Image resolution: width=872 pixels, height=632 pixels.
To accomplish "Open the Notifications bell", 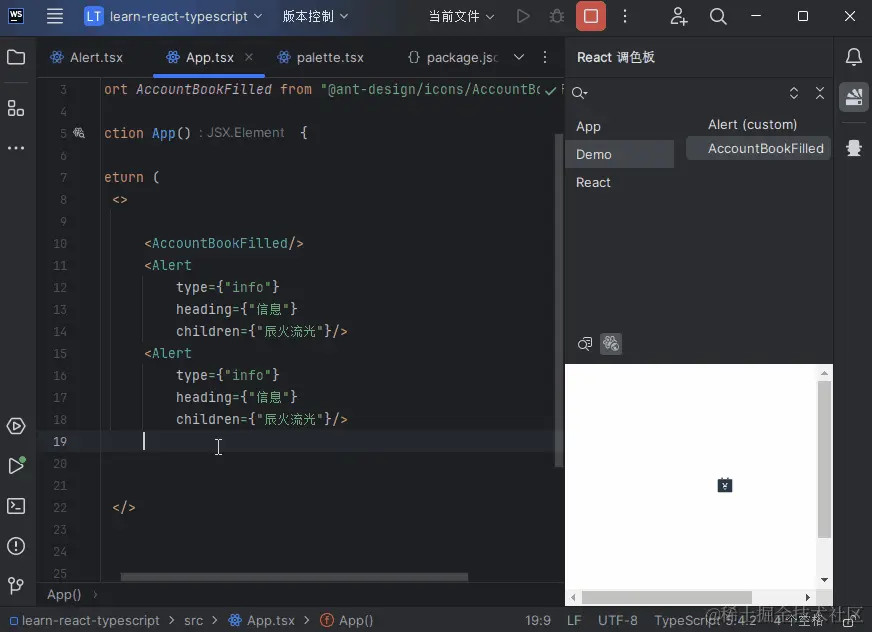I will click(x=854, y=57).
